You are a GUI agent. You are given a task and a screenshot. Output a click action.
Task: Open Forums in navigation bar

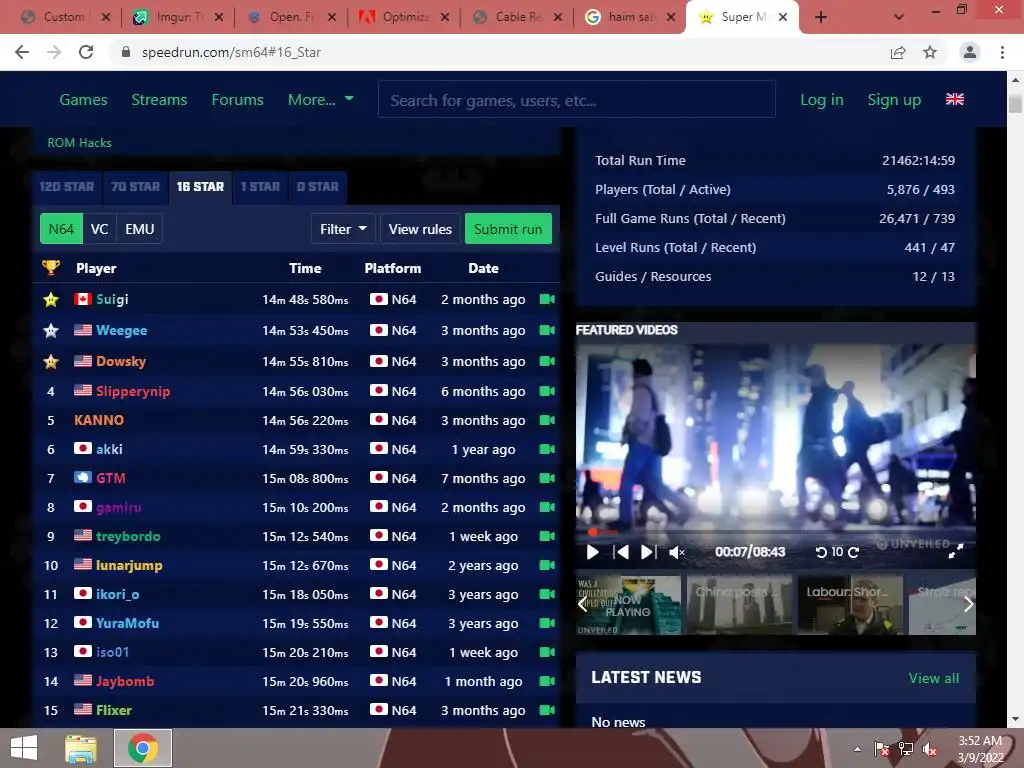(x=238, y=99)
